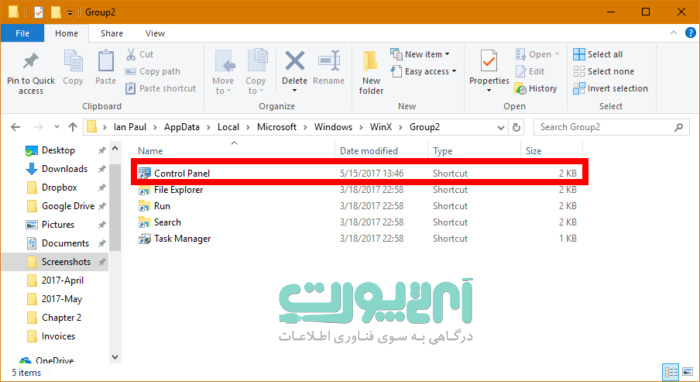Switch to Large icons view
This screenshot has height=382, width=700.
coord(688,372)
